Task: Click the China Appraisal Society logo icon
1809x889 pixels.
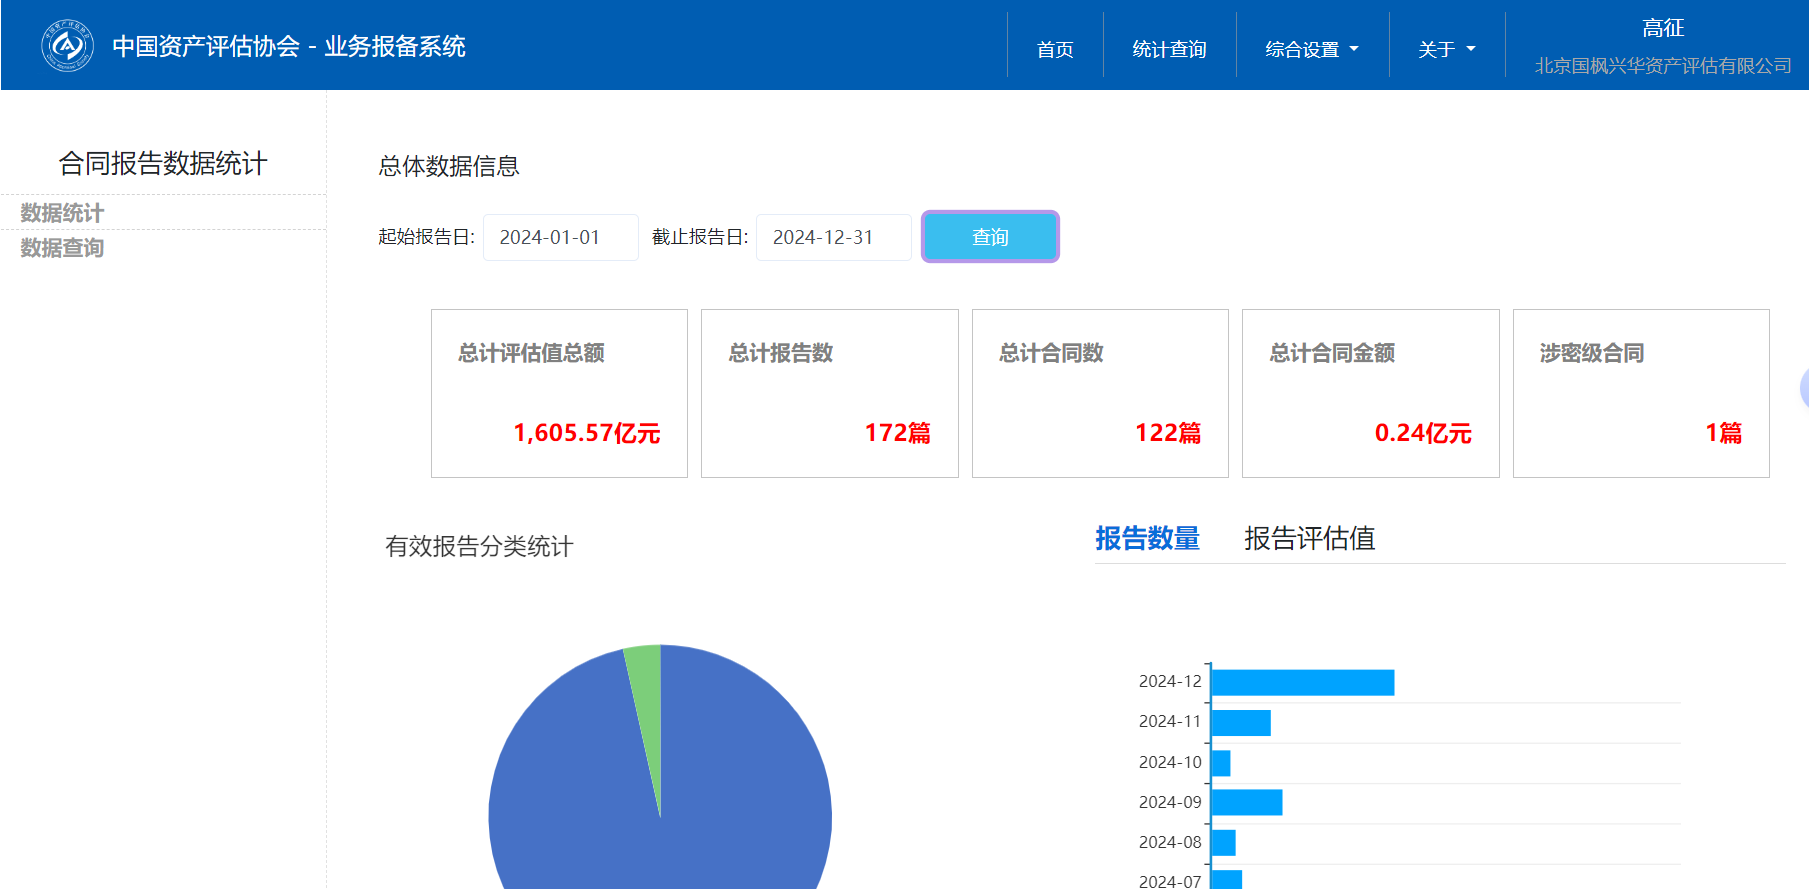Action: point(67,46)
